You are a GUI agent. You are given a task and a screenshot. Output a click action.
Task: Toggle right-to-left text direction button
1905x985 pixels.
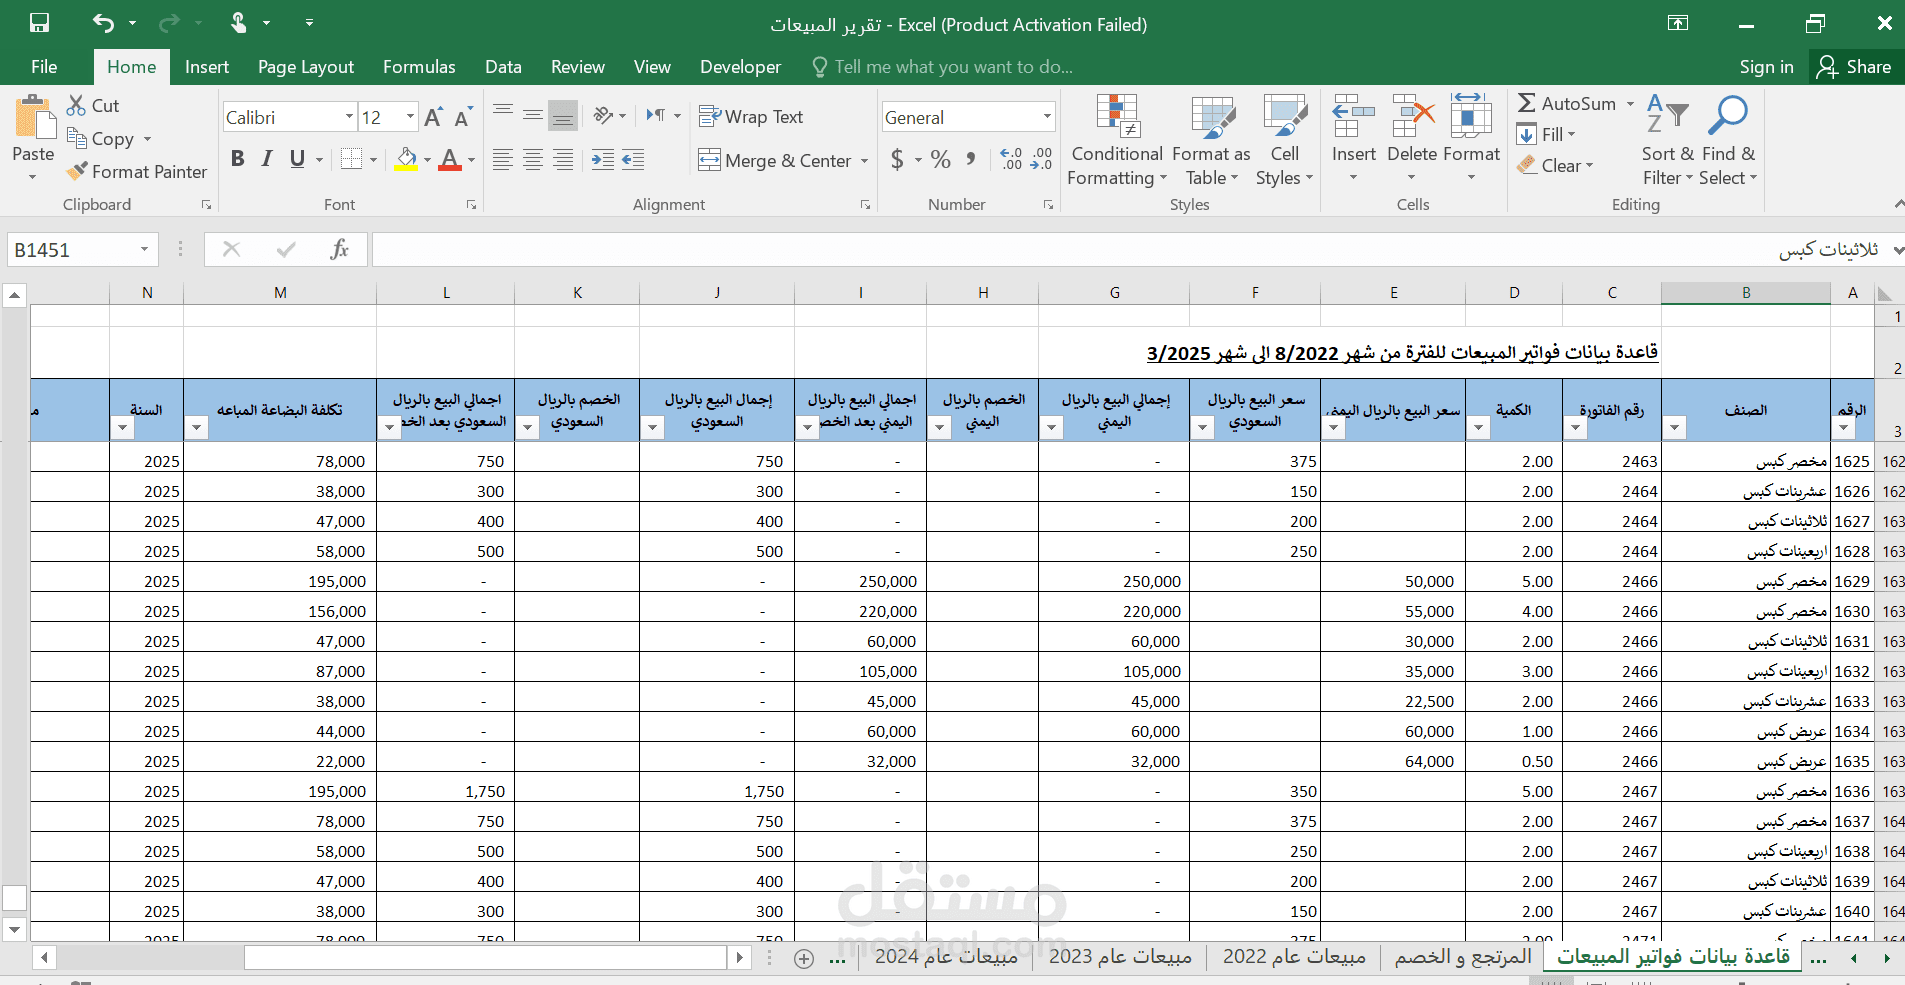pos(656,116)
